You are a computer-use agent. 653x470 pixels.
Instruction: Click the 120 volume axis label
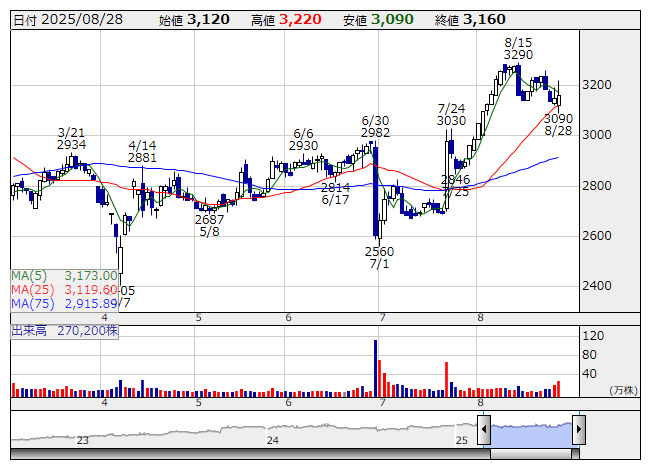pyautogui.click(x=593, y=336)
